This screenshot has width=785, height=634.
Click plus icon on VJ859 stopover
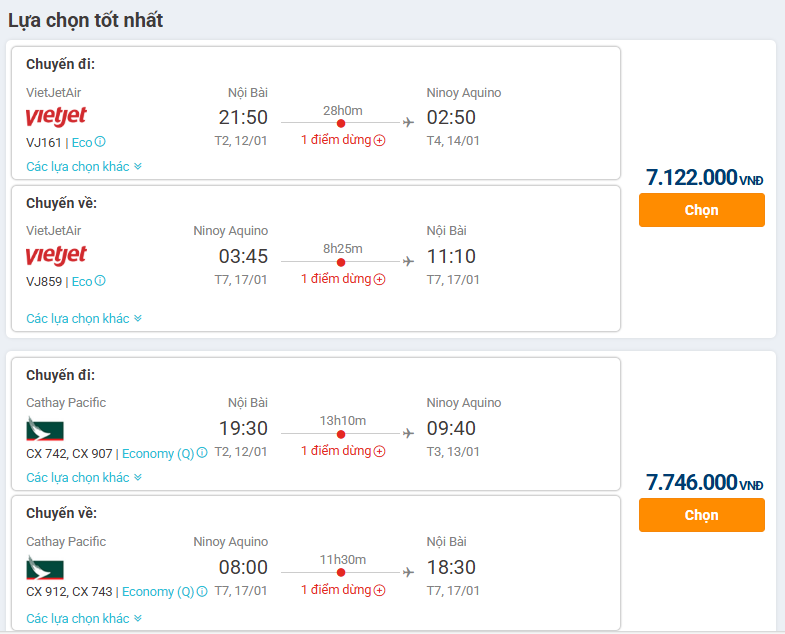(x=380, y=279)
